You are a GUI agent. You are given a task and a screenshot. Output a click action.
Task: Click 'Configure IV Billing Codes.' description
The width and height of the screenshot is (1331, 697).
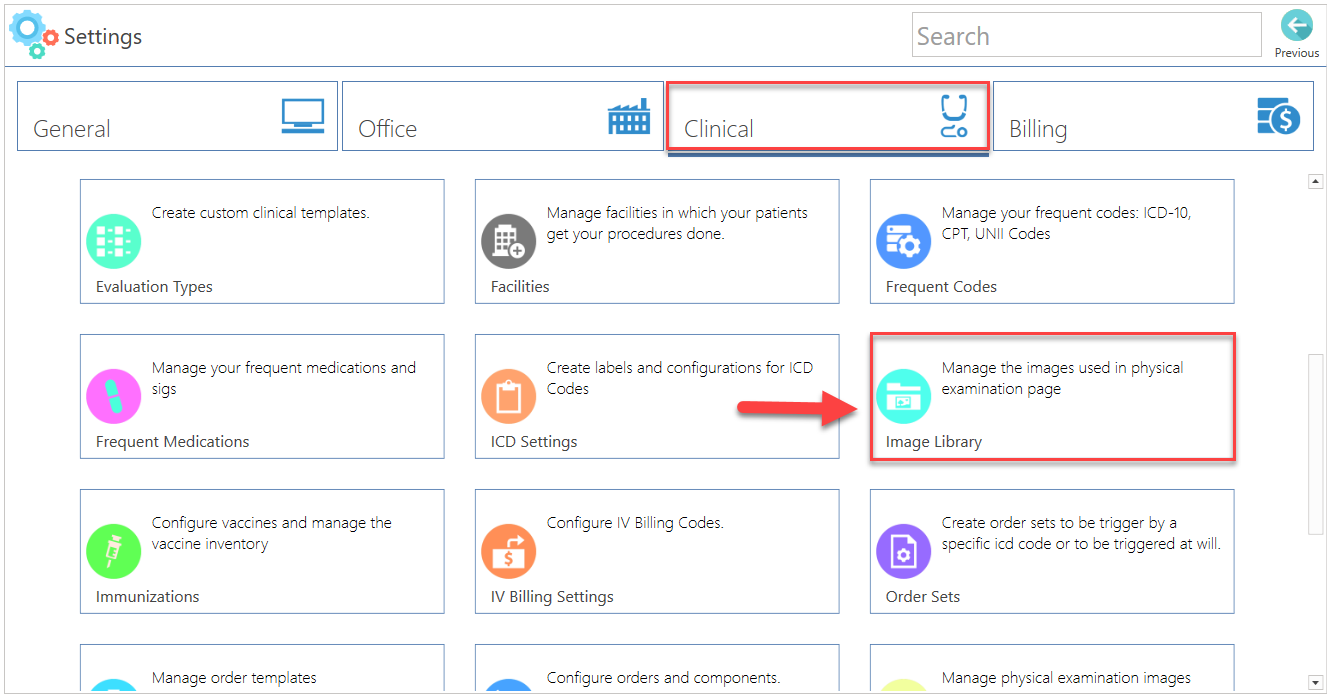pyautogui.click(x=635, y=522)
